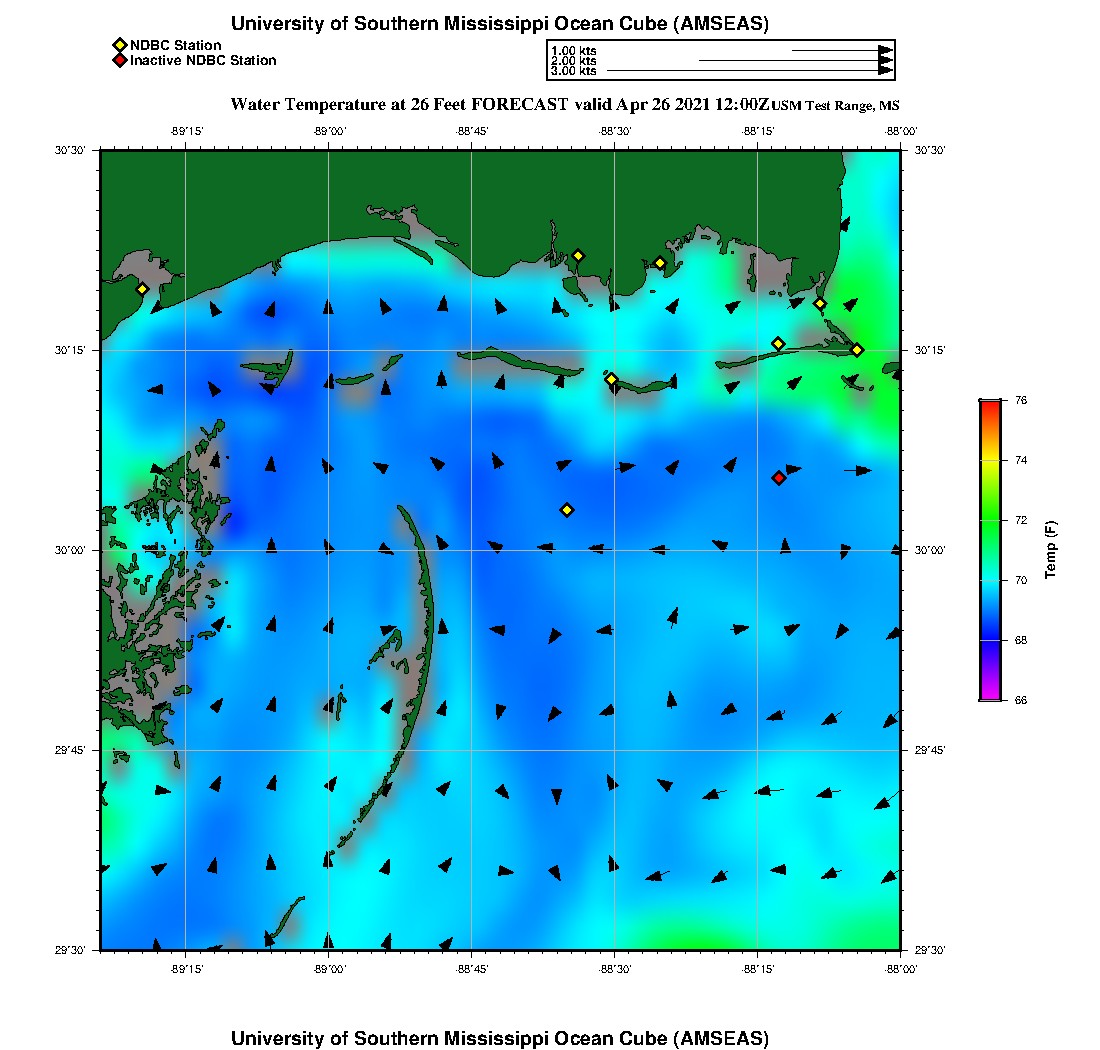The image size is (1100, 1050).
Task: Select the yellow station marker on the barrier island near 88°30'
Action: tap(611, 379)
